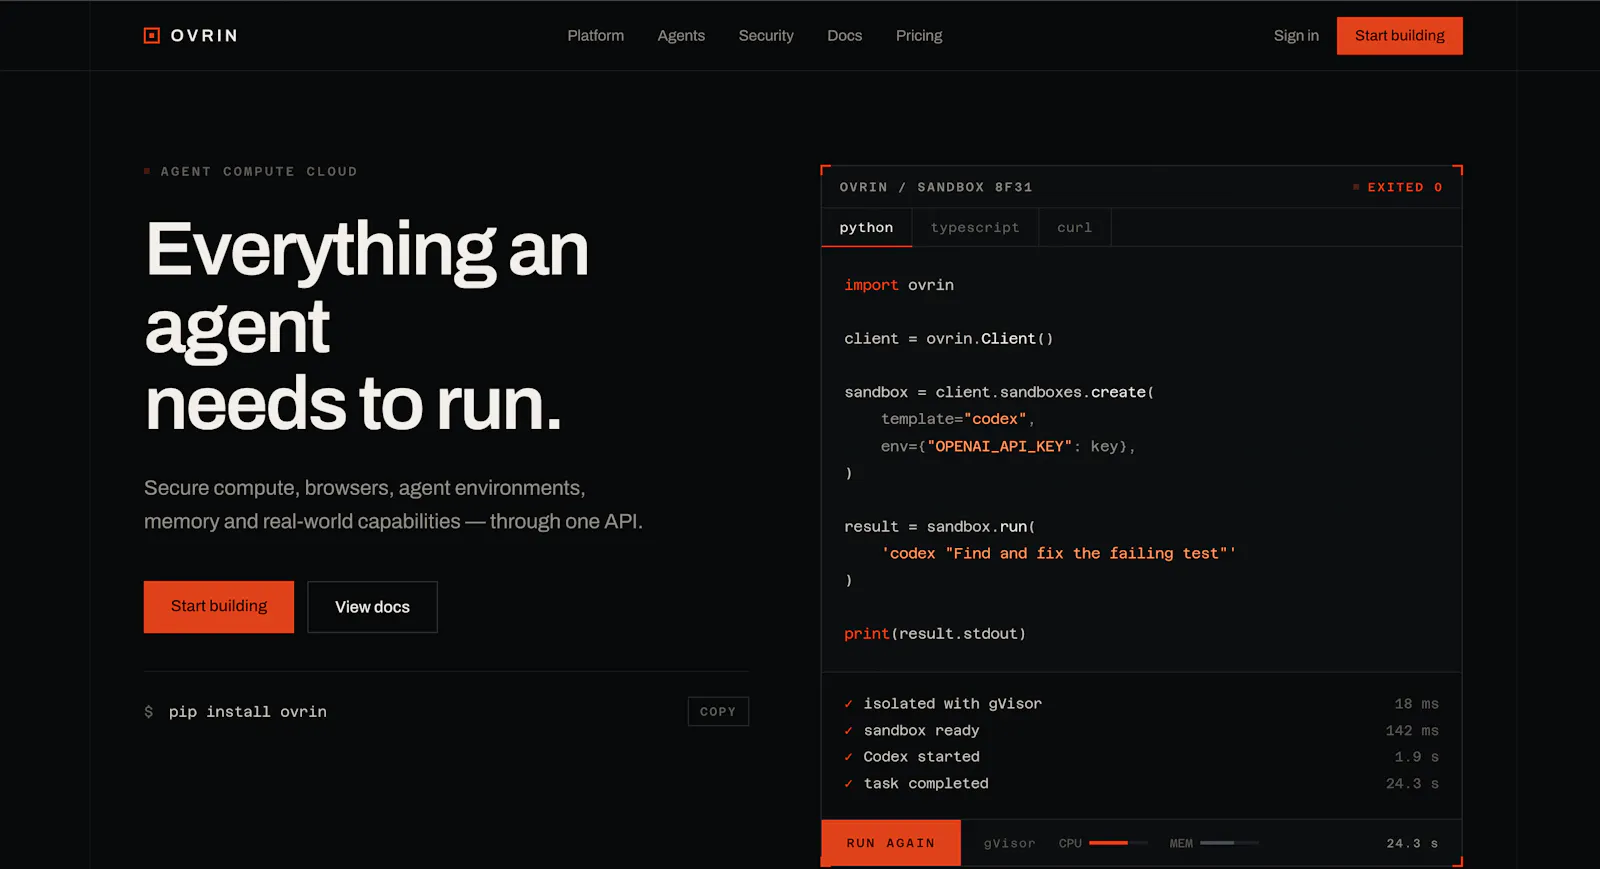This screenshot has width=1600, height=869.
Task: Click the red EXITED 0 status indicator
Action: [x=1397, y=187]
